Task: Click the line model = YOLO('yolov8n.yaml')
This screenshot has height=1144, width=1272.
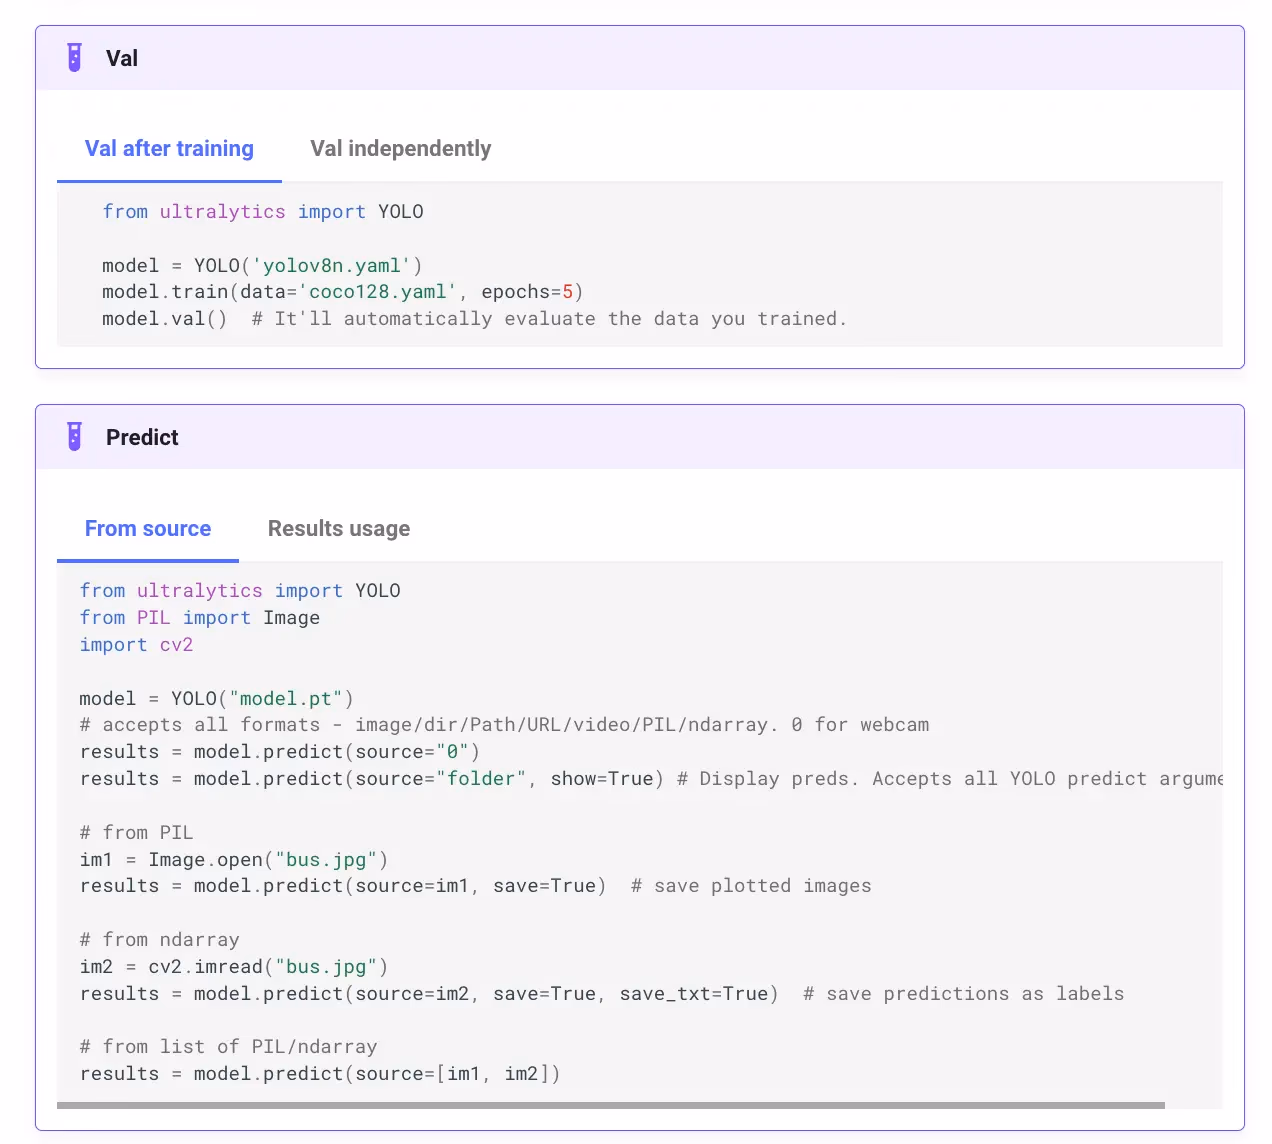Action: [262, 265]
